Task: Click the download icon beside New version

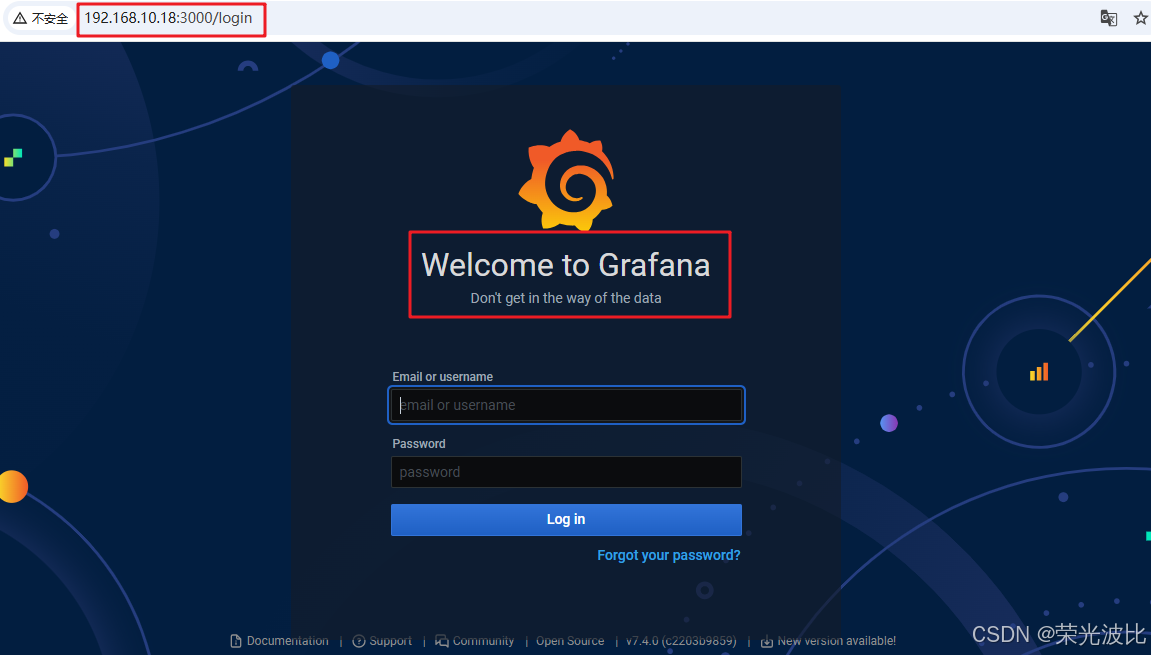Action: point(766,641)
